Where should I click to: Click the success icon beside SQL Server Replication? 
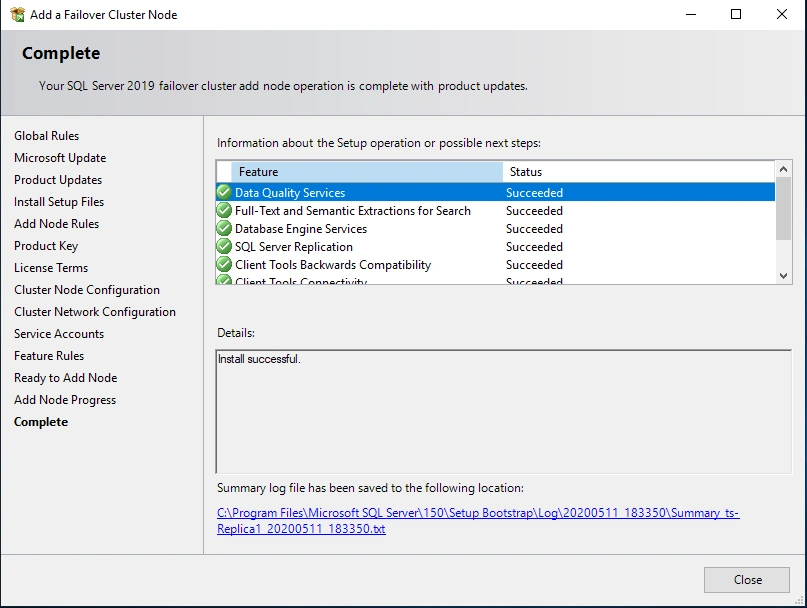[224, 246]
